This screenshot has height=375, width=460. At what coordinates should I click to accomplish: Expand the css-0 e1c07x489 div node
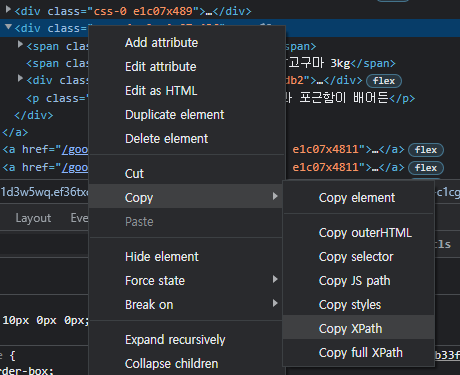point(8,10)
